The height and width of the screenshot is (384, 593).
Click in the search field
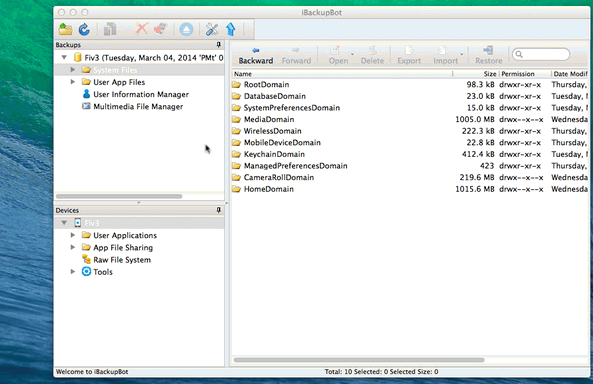[x=541, y=54]
